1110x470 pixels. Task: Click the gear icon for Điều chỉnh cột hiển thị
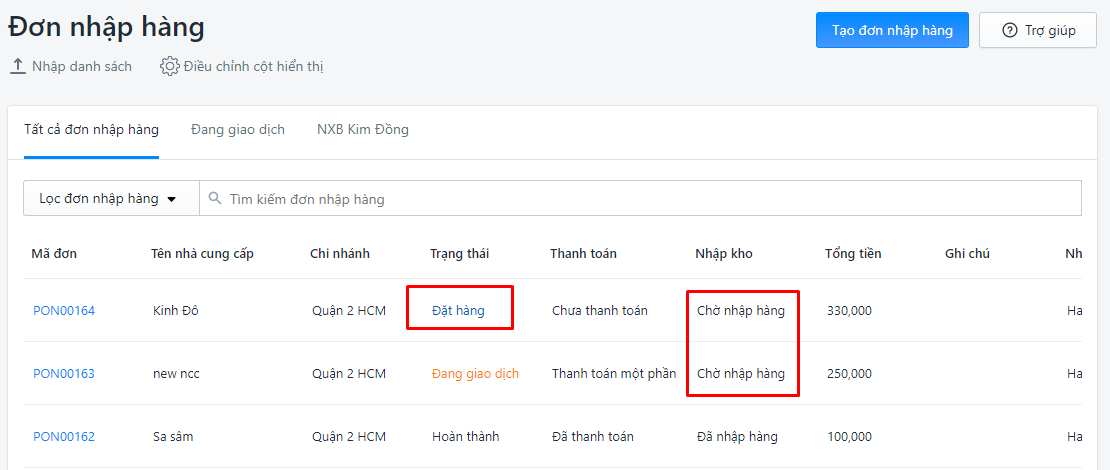[x=169, y=67]
